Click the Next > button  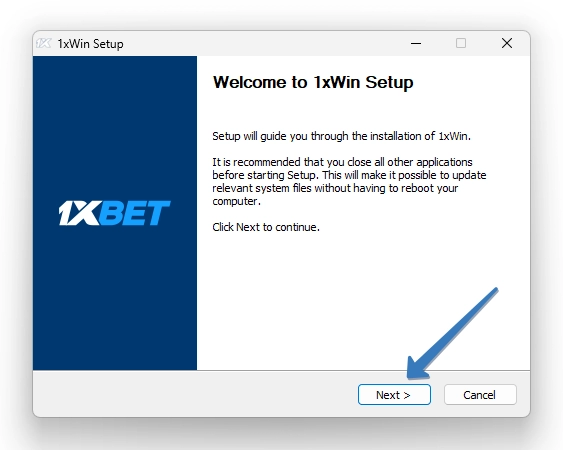pyautogui.click(x=394, y=395)
